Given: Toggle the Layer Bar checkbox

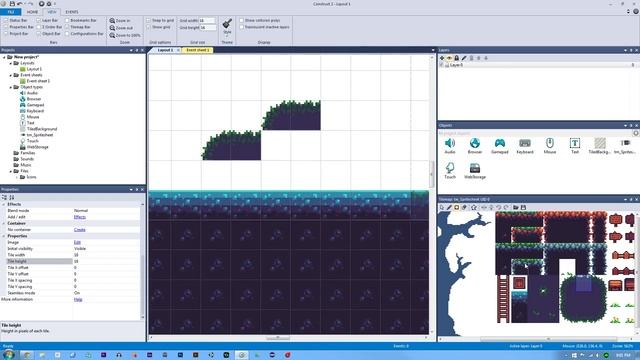Looking at the screenshot, I should 38,20.
